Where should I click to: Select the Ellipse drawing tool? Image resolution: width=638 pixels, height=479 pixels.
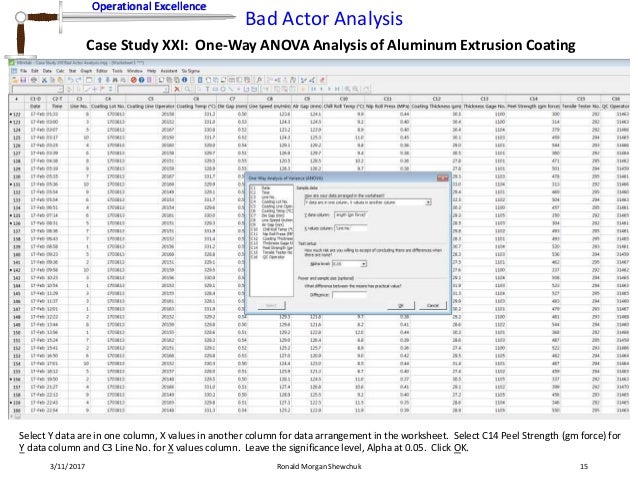point(223,89)
